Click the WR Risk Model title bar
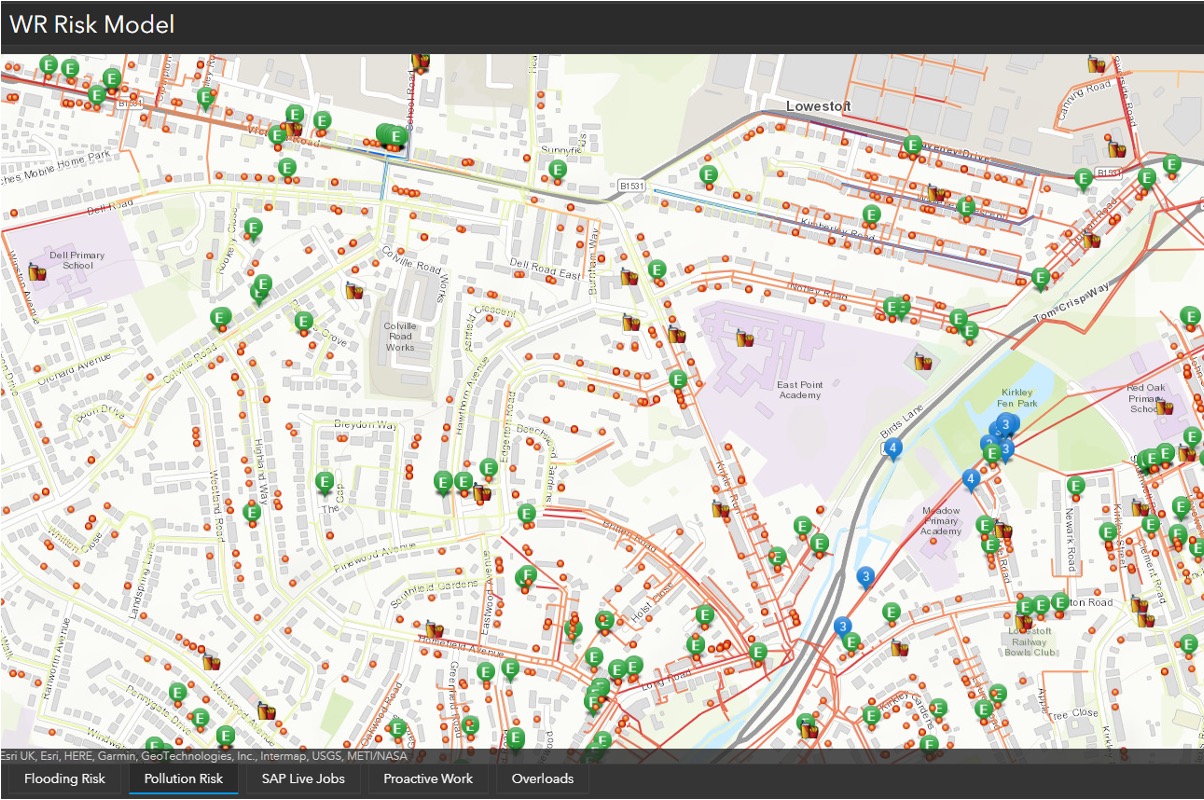 (89, 24)
